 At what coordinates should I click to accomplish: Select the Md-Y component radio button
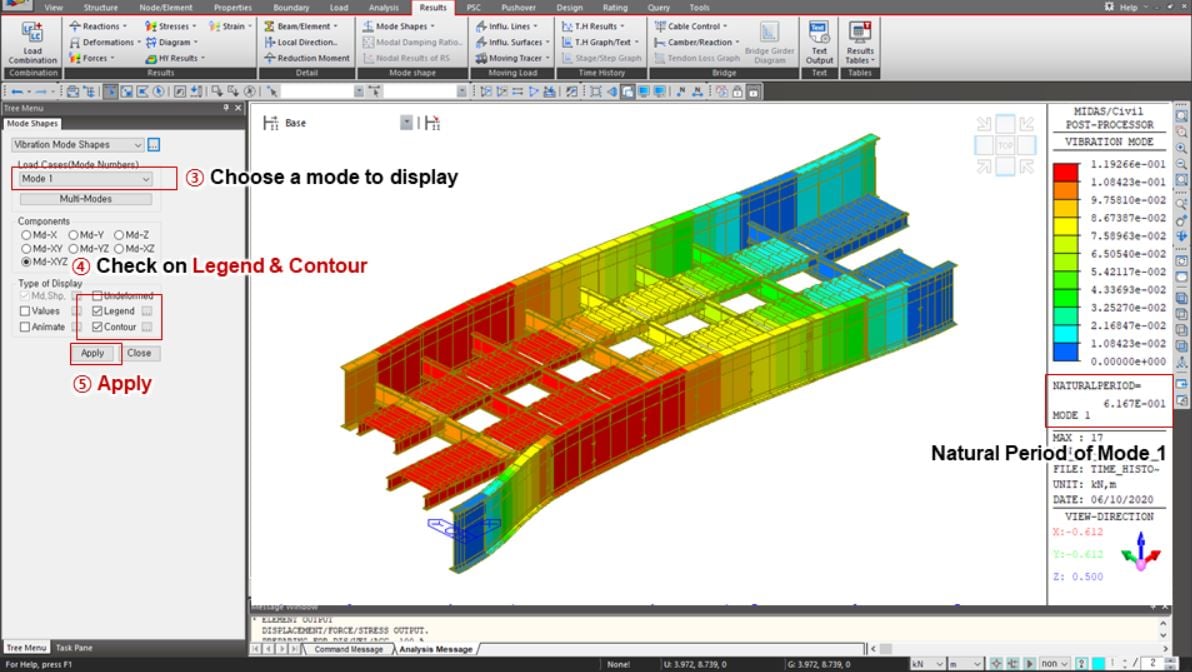[73, 236]
